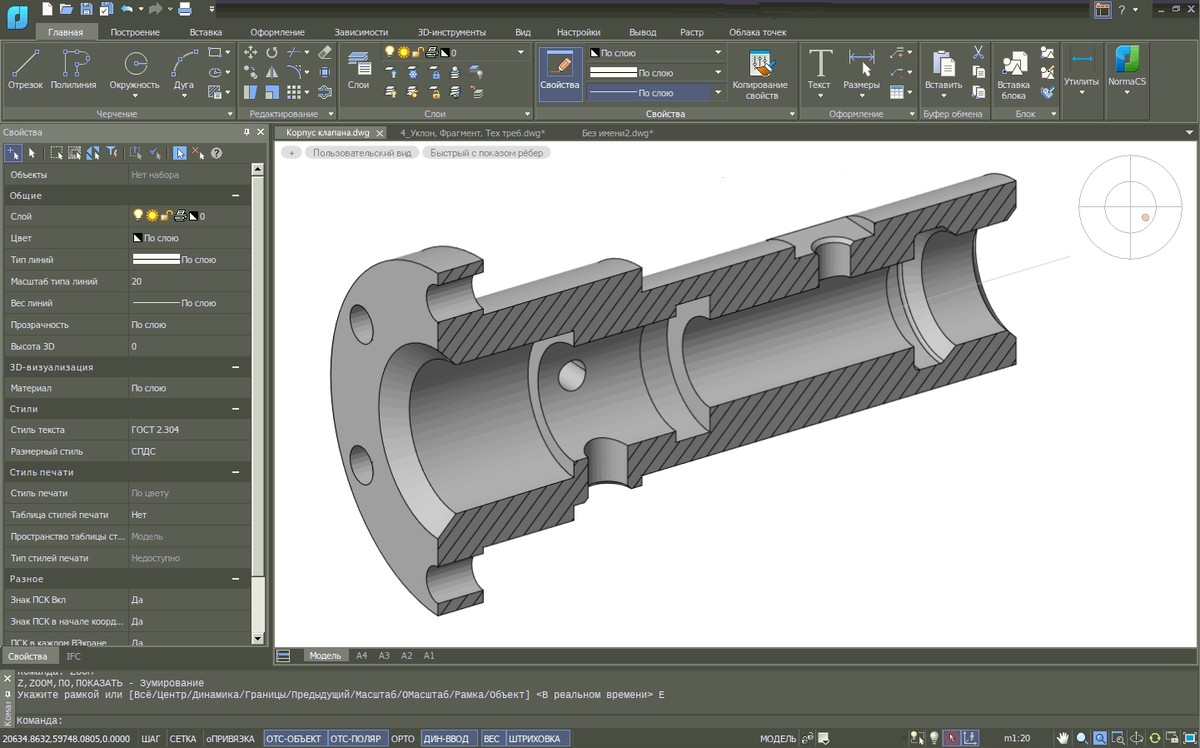1200x748 pixels.
Task: Open the Слои layers manager
Action: pos(358,70)
